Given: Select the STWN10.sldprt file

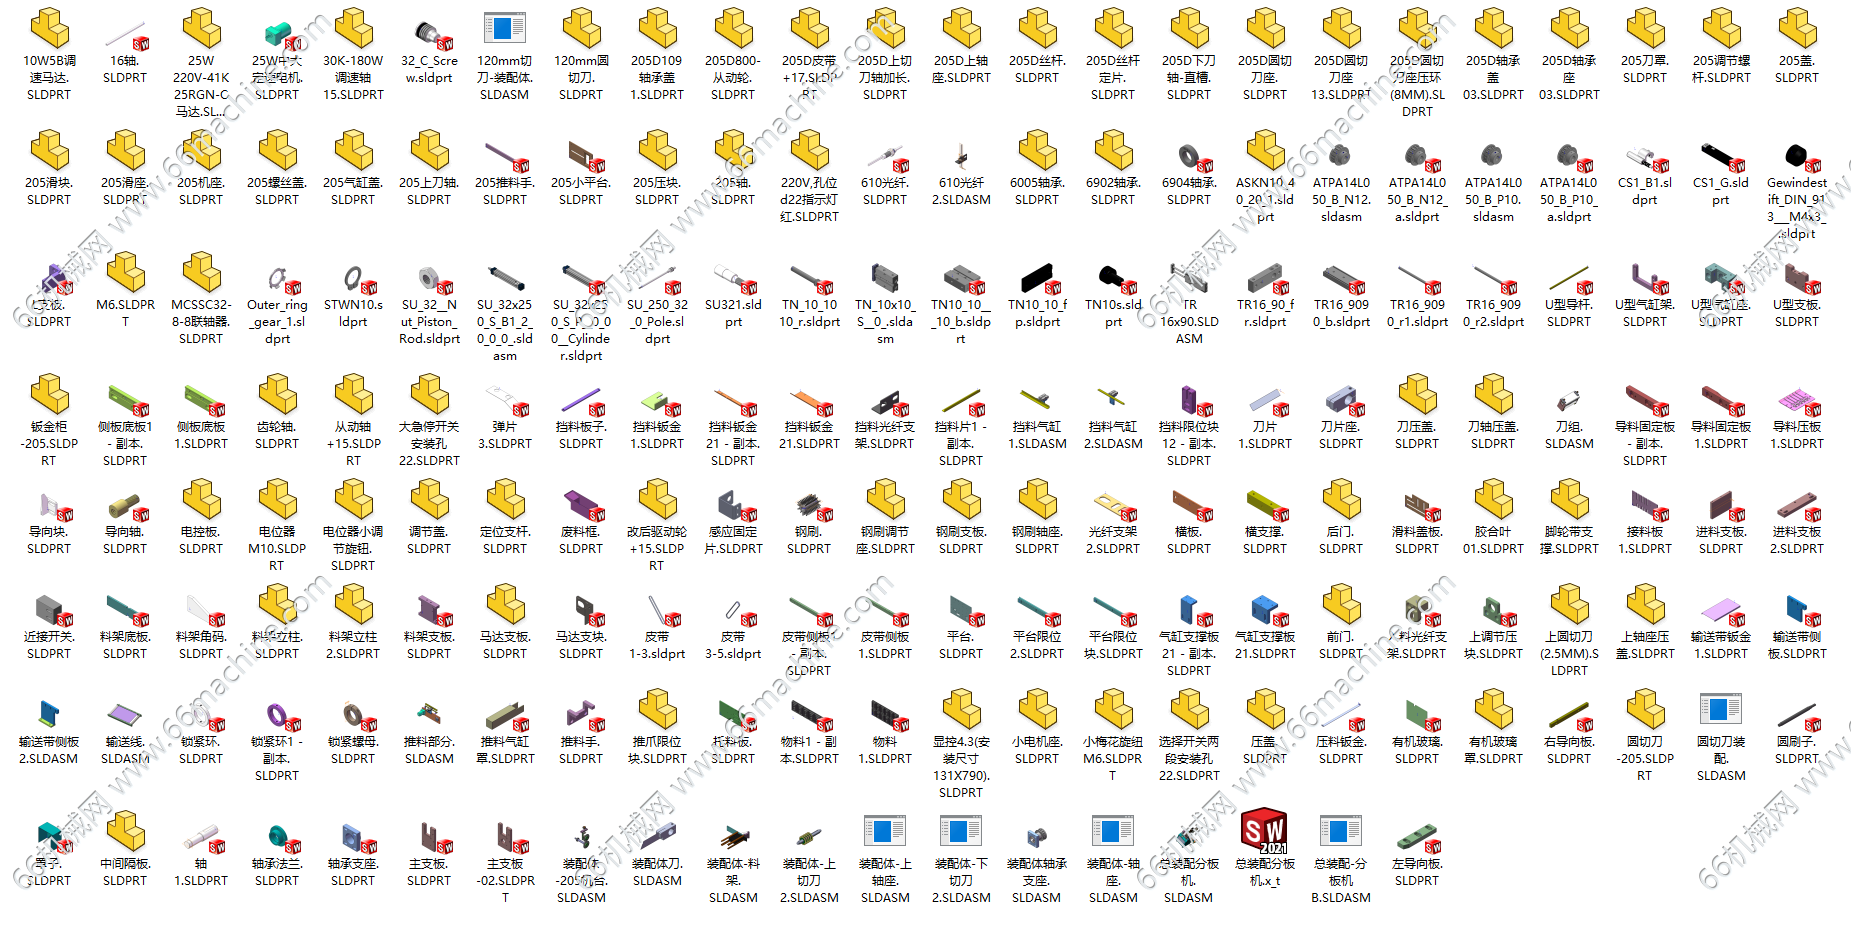Looking at the screenshot, I should pyautogui.click(x=353, y=278).
